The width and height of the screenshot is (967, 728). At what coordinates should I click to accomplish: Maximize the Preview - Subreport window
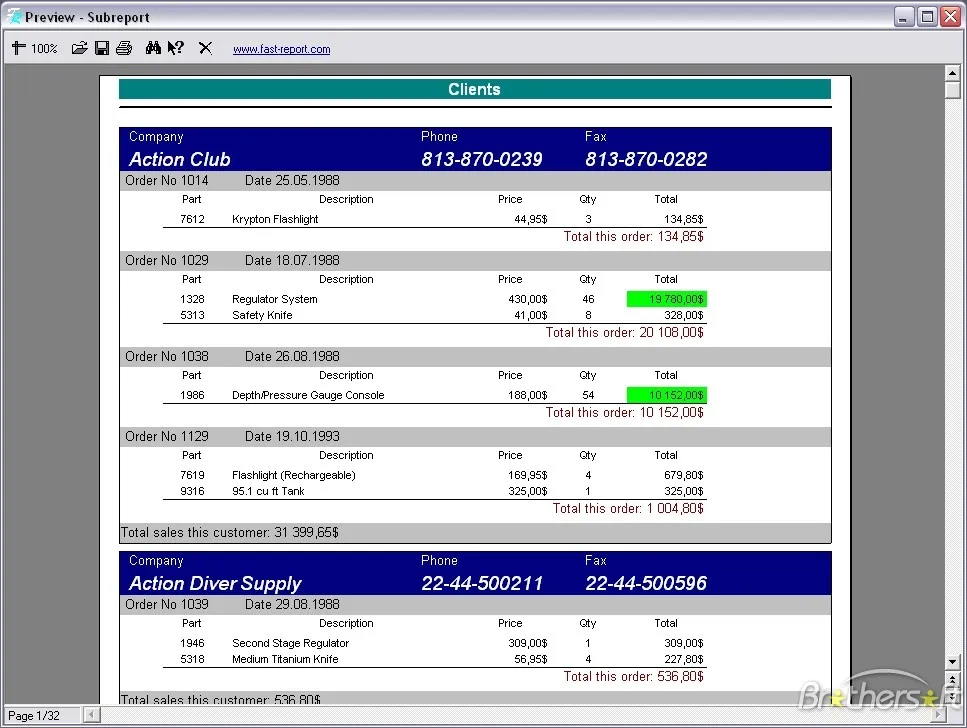click(927, 17)
